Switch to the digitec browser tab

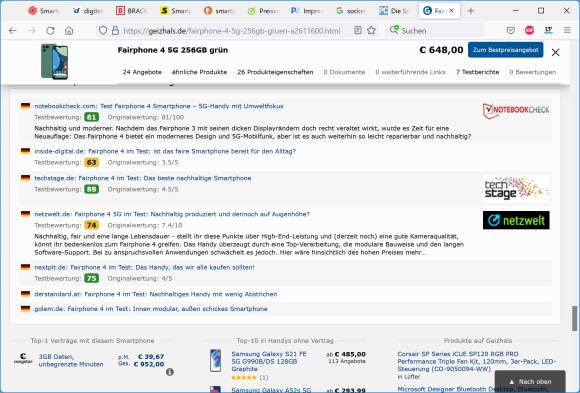[87, 11]
